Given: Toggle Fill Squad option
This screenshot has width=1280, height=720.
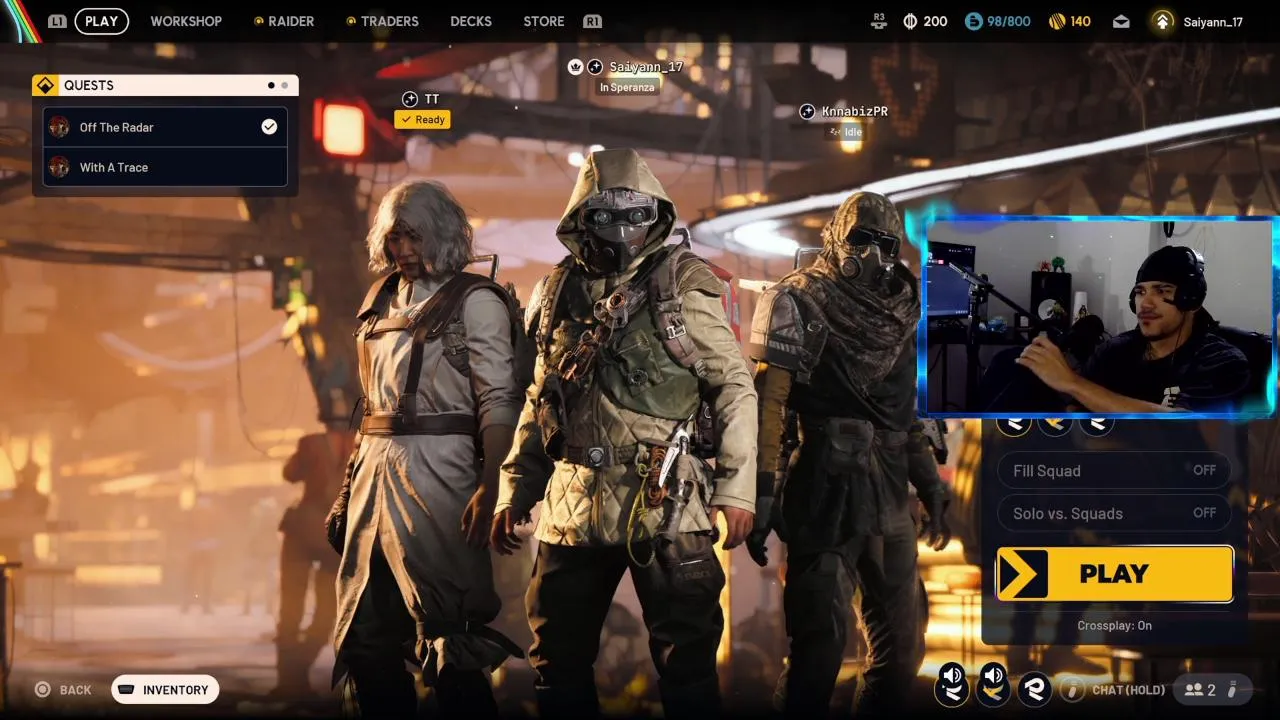Looking at the screenshot, I should [x=1114, y=471].
